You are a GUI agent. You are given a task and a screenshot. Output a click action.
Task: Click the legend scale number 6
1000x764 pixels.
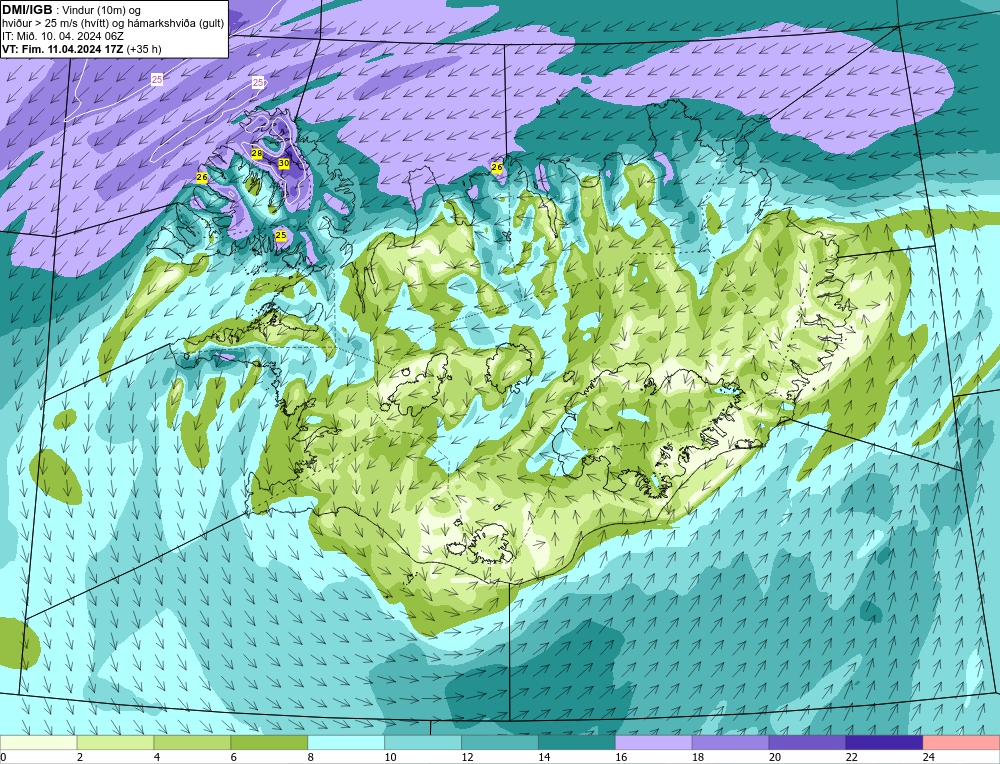coord(233,757)
